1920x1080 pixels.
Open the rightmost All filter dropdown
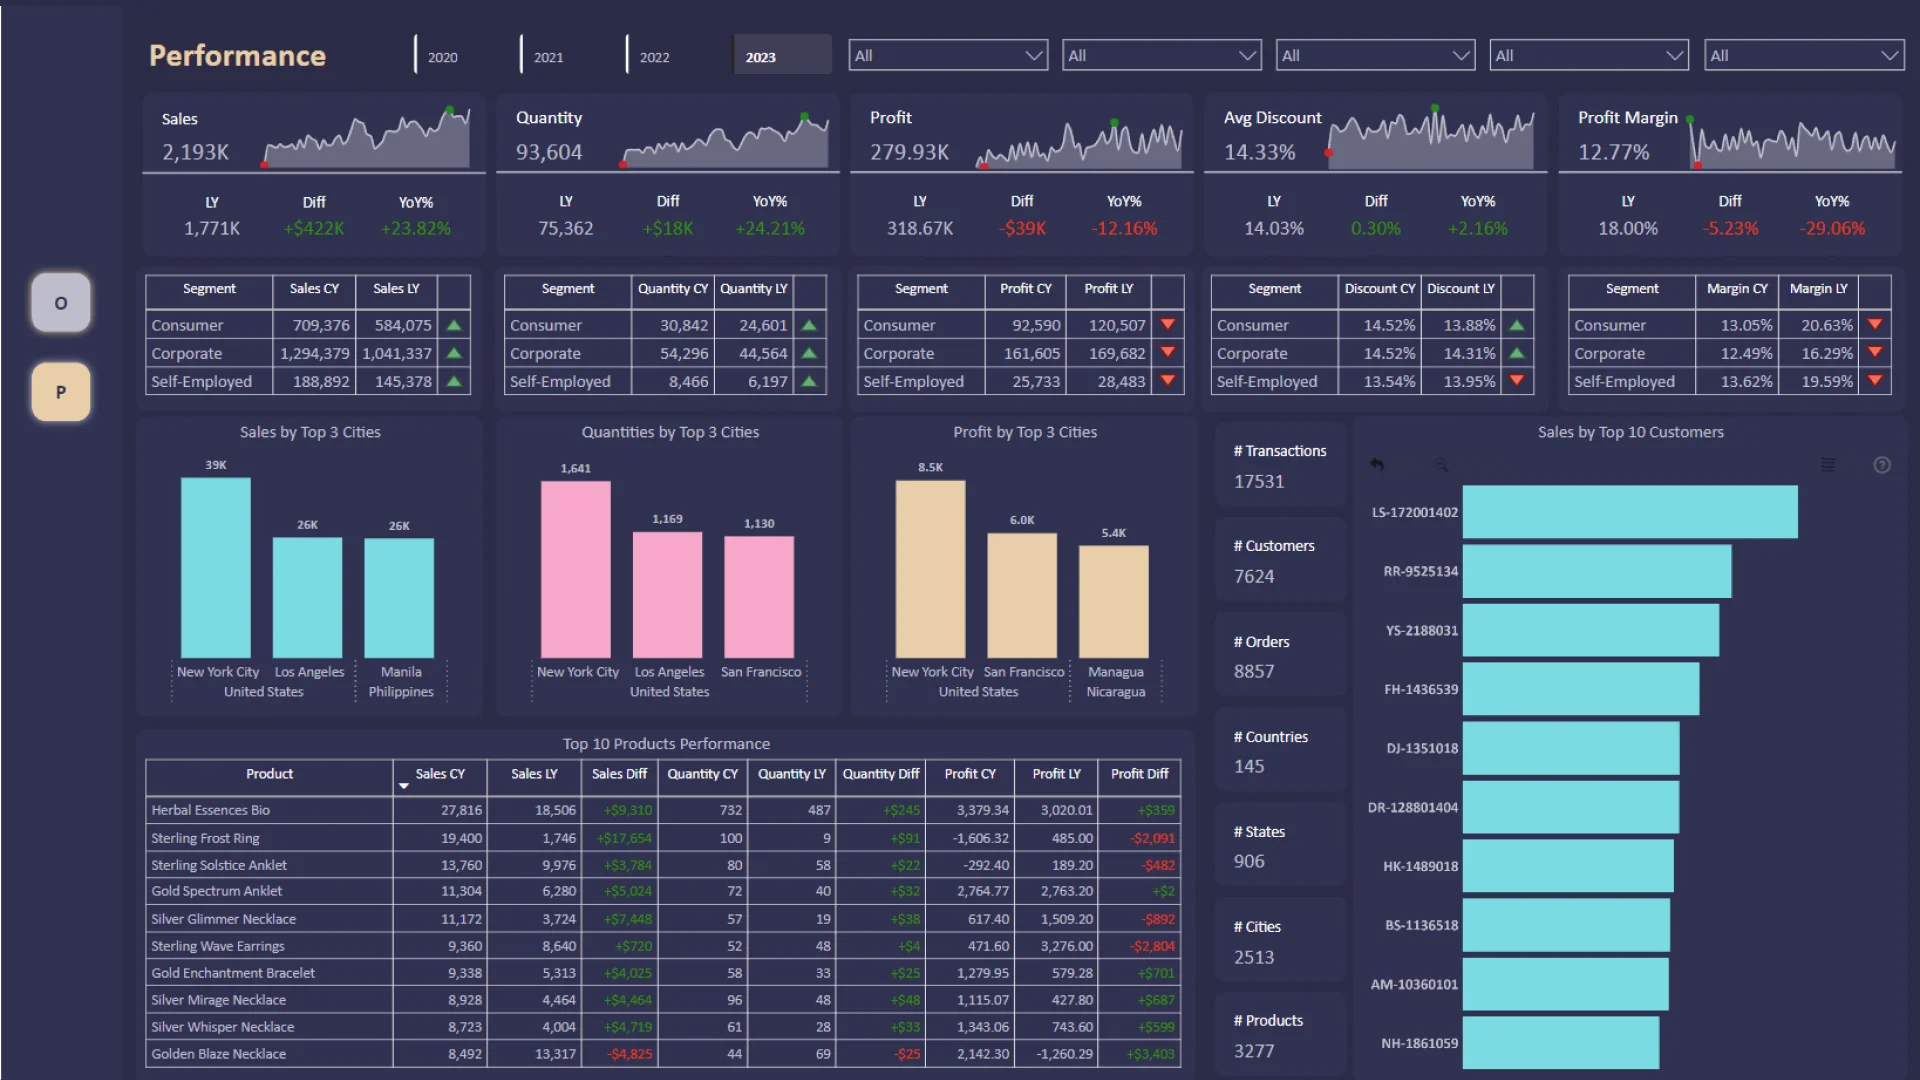pyautogui.click(x=1804, y=55)
